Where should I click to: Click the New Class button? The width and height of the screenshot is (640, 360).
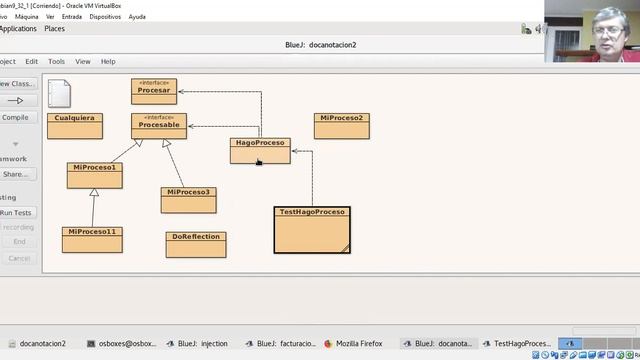(18, 84)
